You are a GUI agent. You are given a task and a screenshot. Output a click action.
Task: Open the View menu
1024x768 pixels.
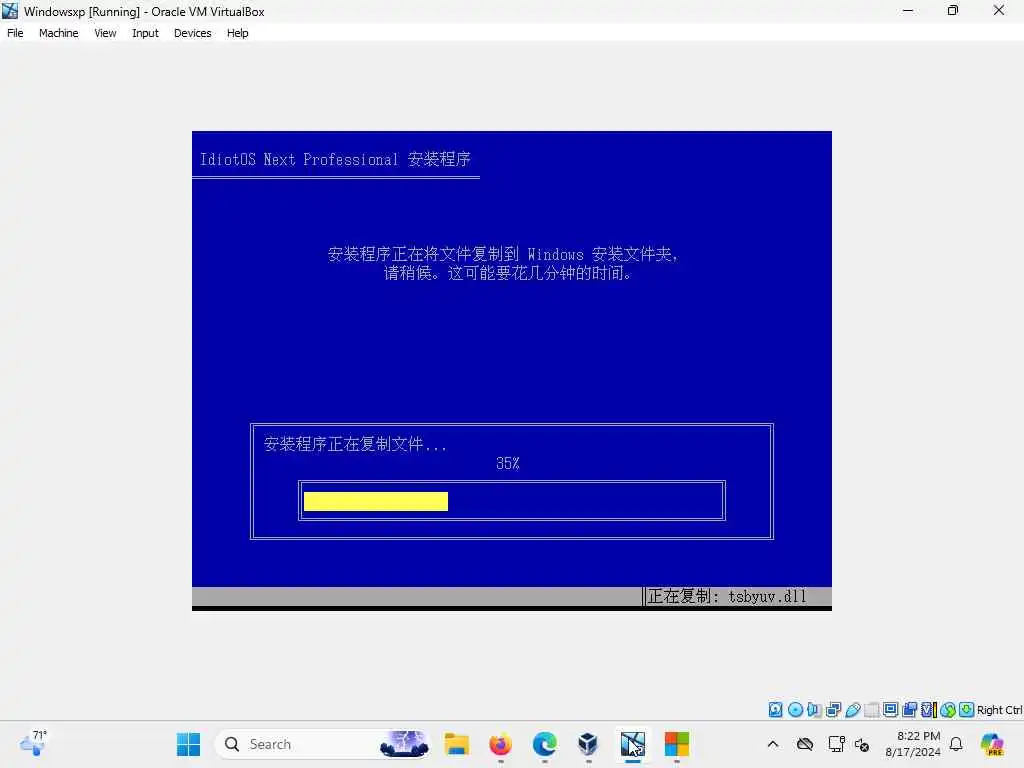pos(105,33)
